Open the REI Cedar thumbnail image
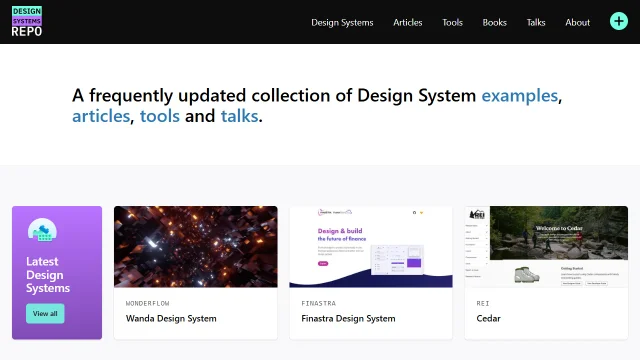This screenshot has height=360, width=640. coord(546,247)
